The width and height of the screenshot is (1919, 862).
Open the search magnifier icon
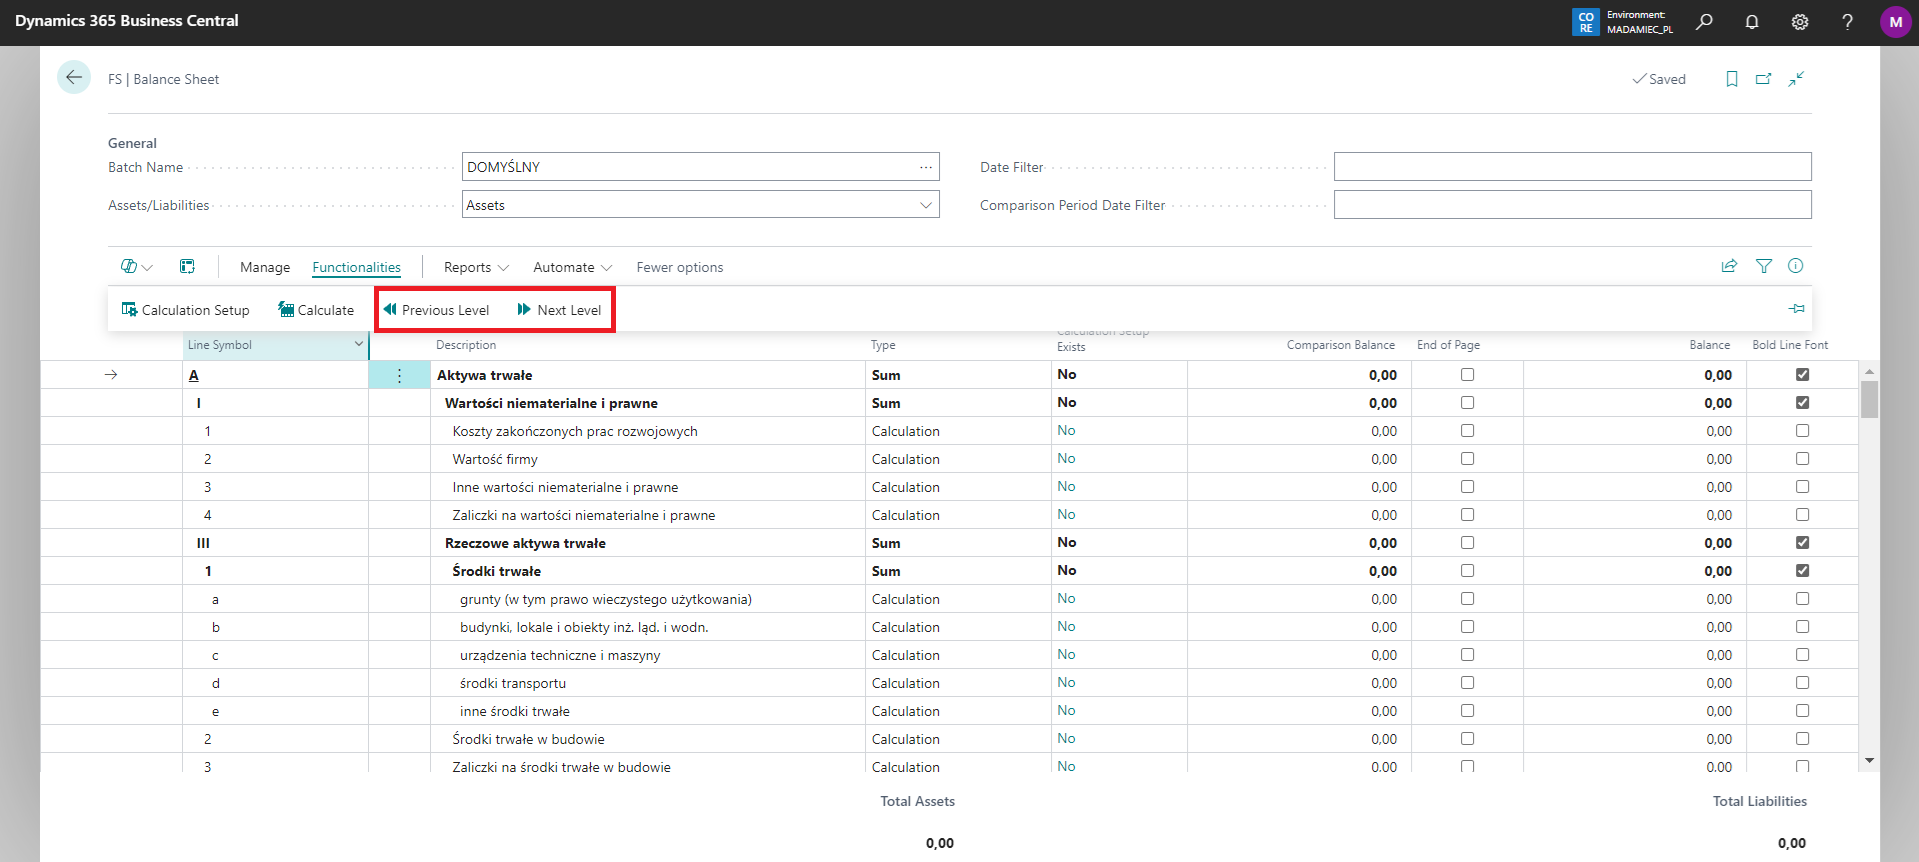(1704, 22)
